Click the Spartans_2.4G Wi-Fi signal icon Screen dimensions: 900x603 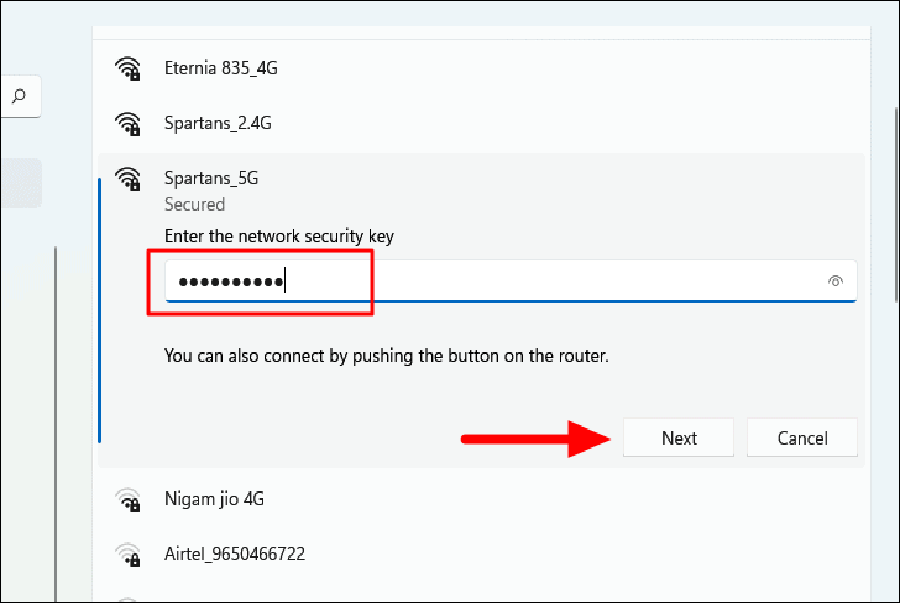(x=127, y=123)
